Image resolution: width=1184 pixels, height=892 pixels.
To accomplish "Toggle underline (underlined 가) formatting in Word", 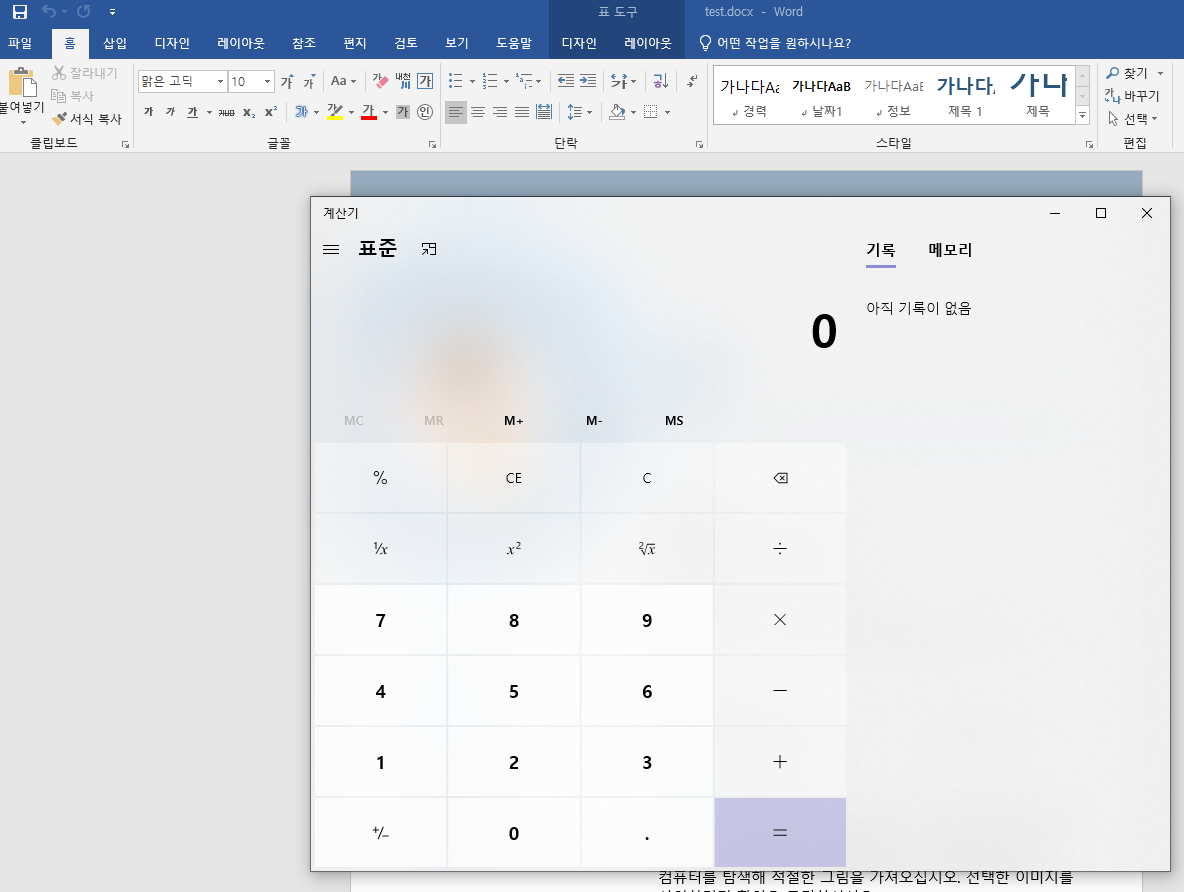I will tap(193, 112).
